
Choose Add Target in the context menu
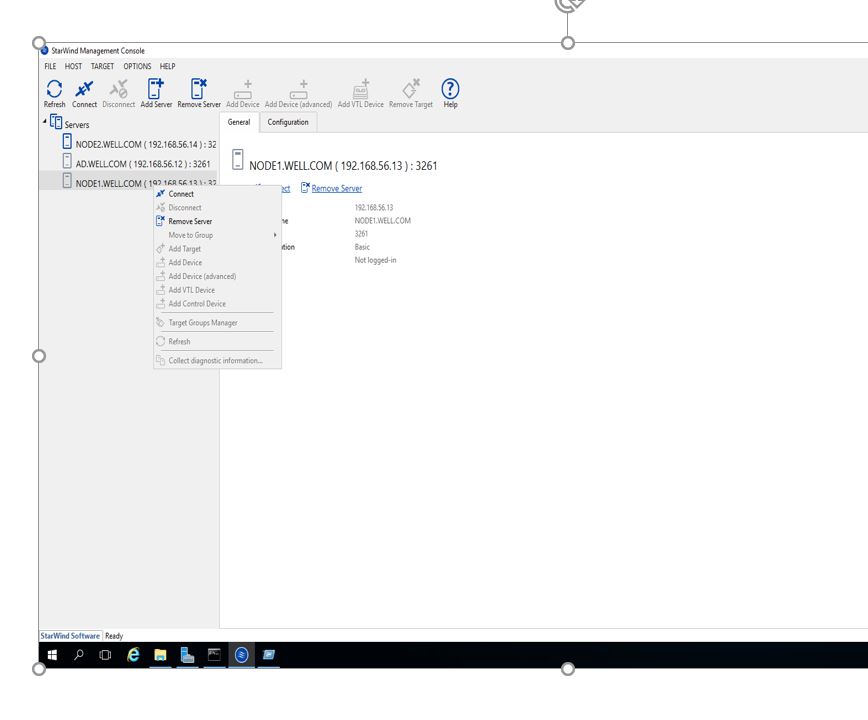point(217,249)
